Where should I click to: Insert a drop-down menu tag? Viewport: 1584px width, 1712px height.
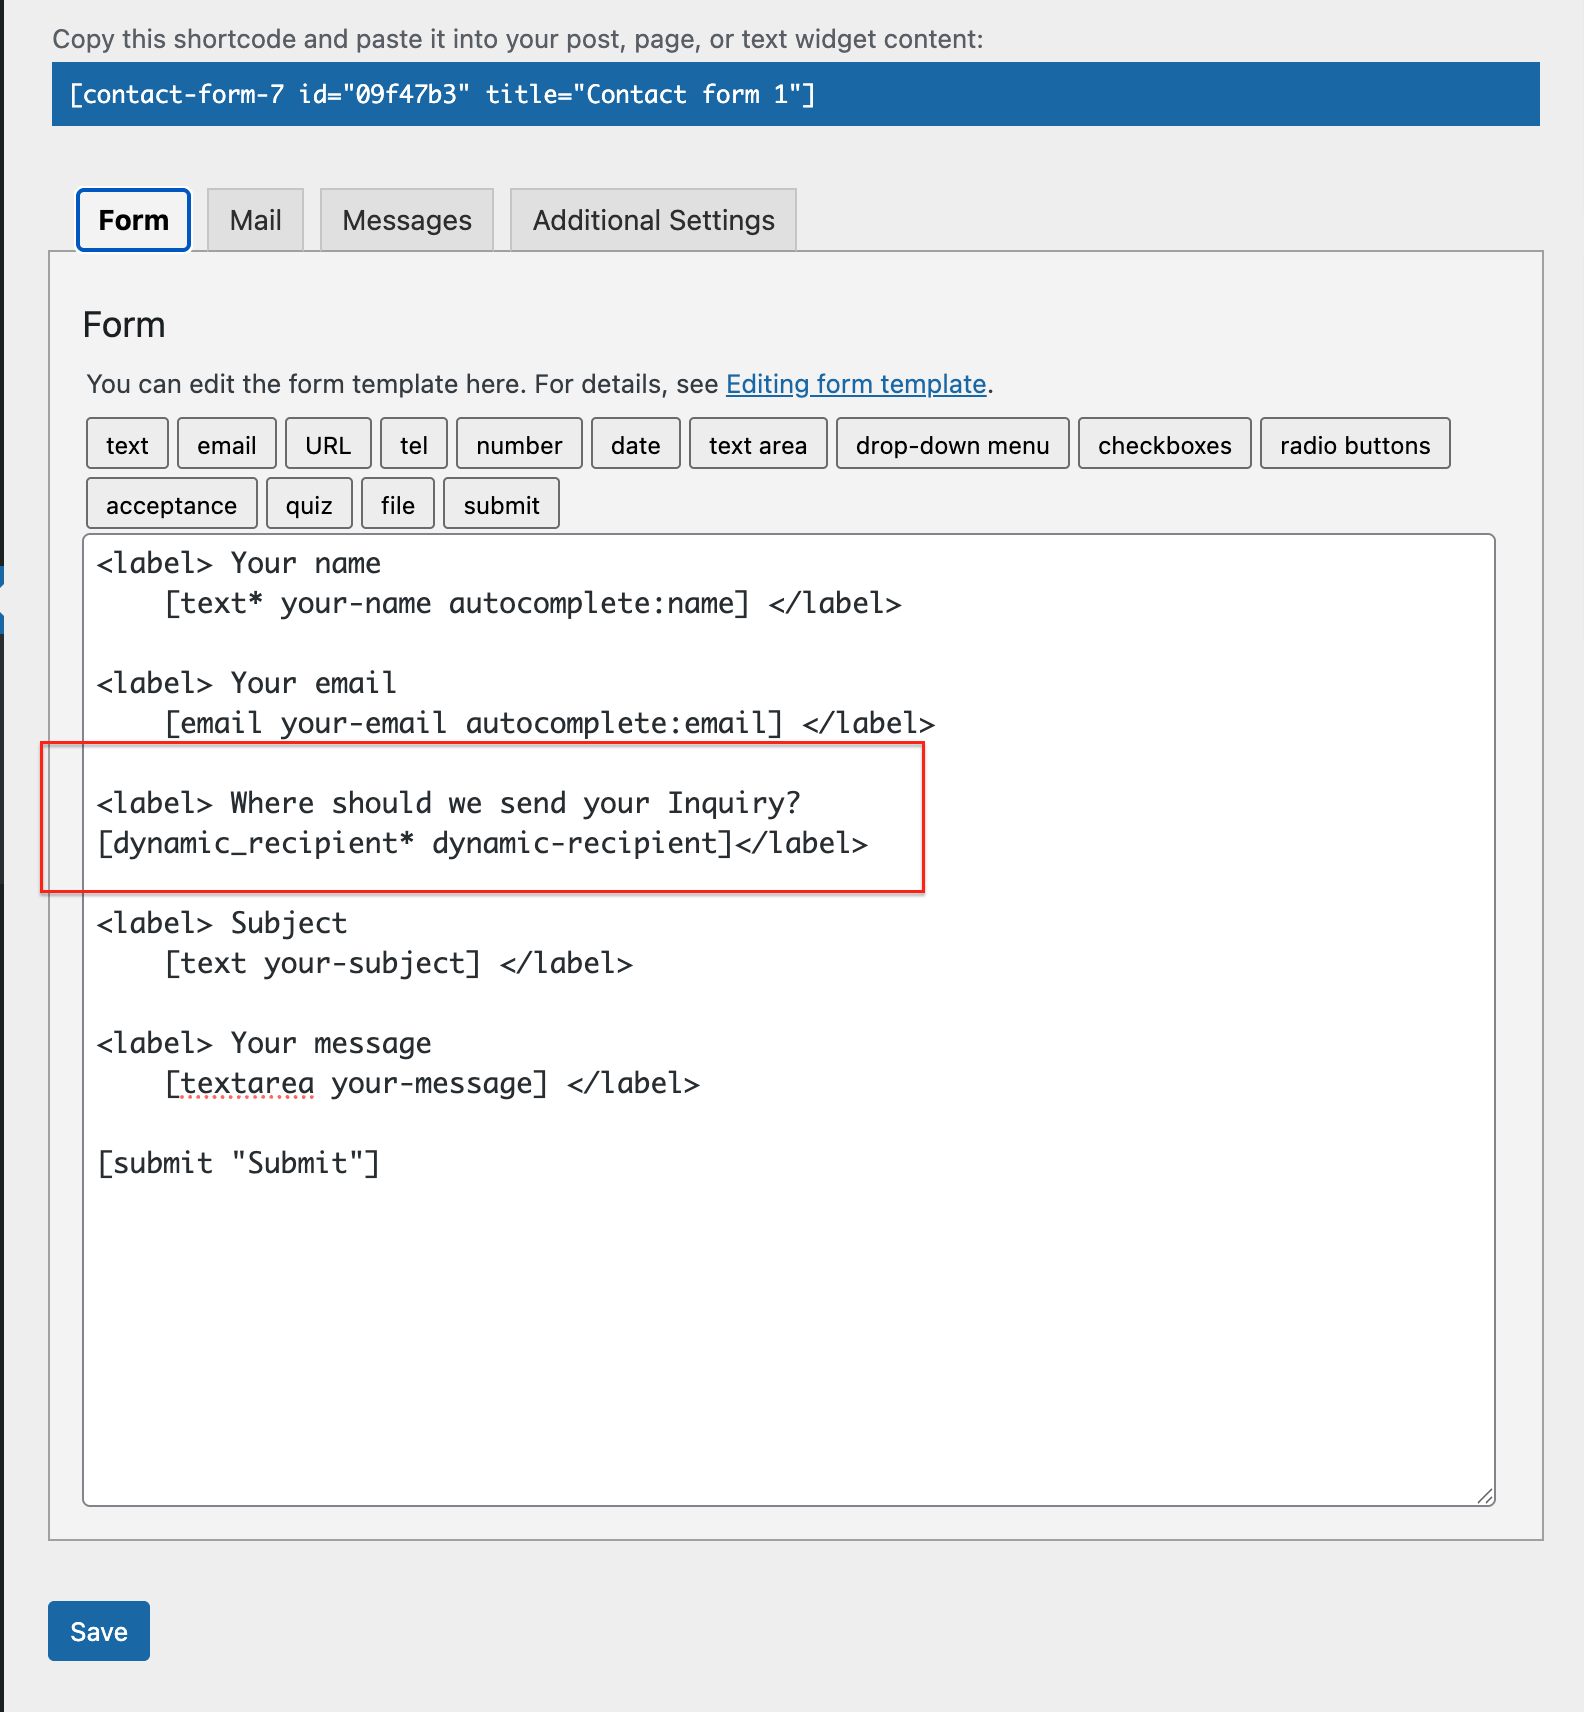coord(953,444)
